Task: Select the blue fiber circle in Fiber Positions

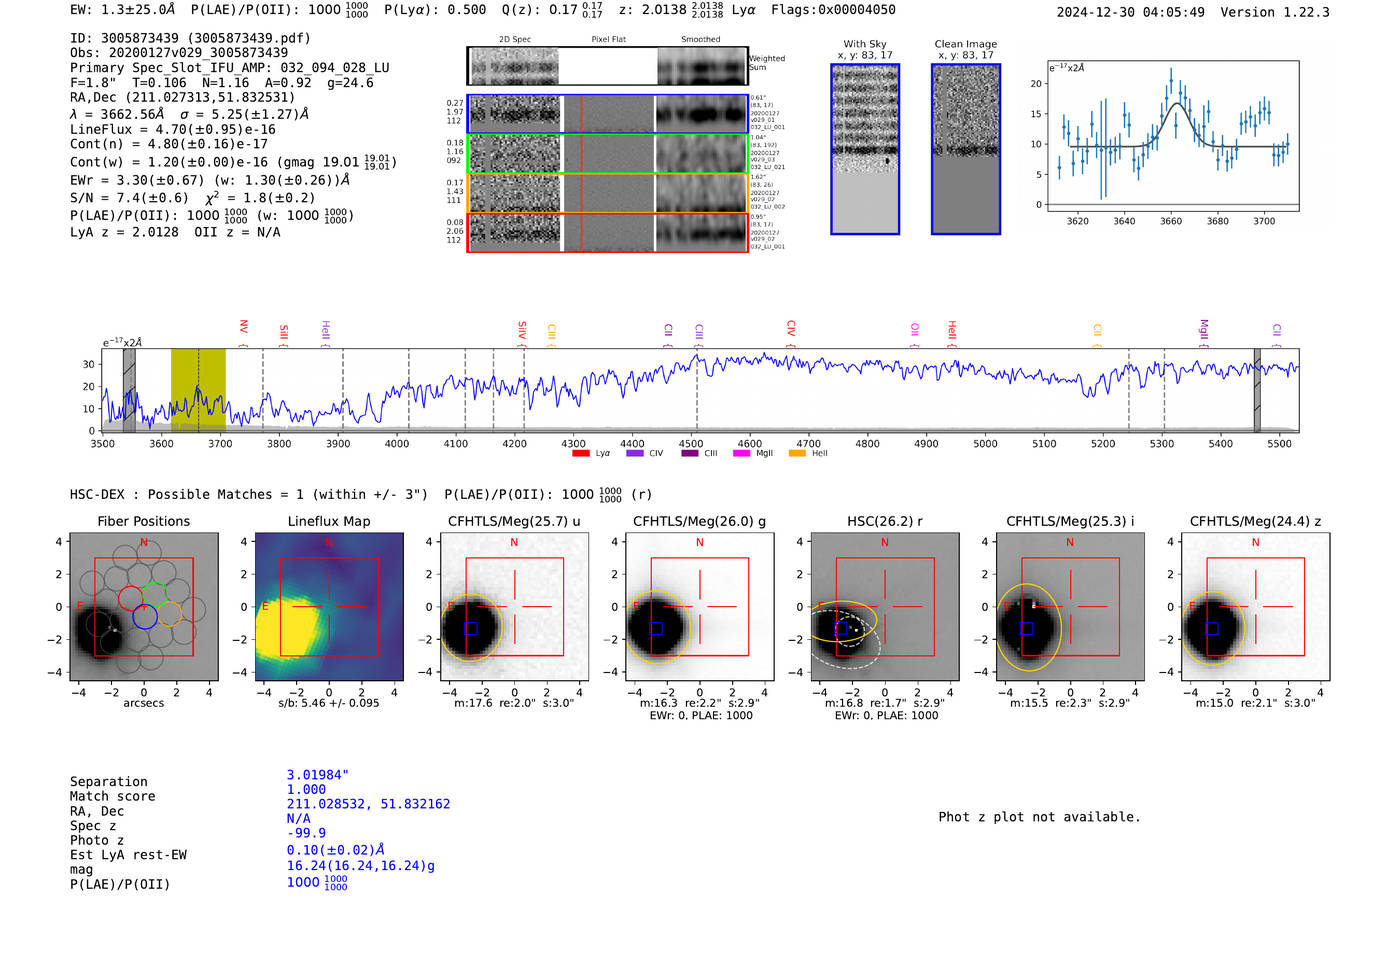Action: coord(145,616)
